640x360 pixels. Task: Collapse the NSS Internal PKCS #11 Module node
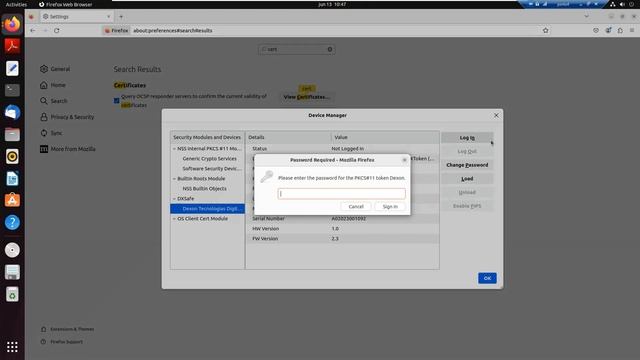(174, 149)
